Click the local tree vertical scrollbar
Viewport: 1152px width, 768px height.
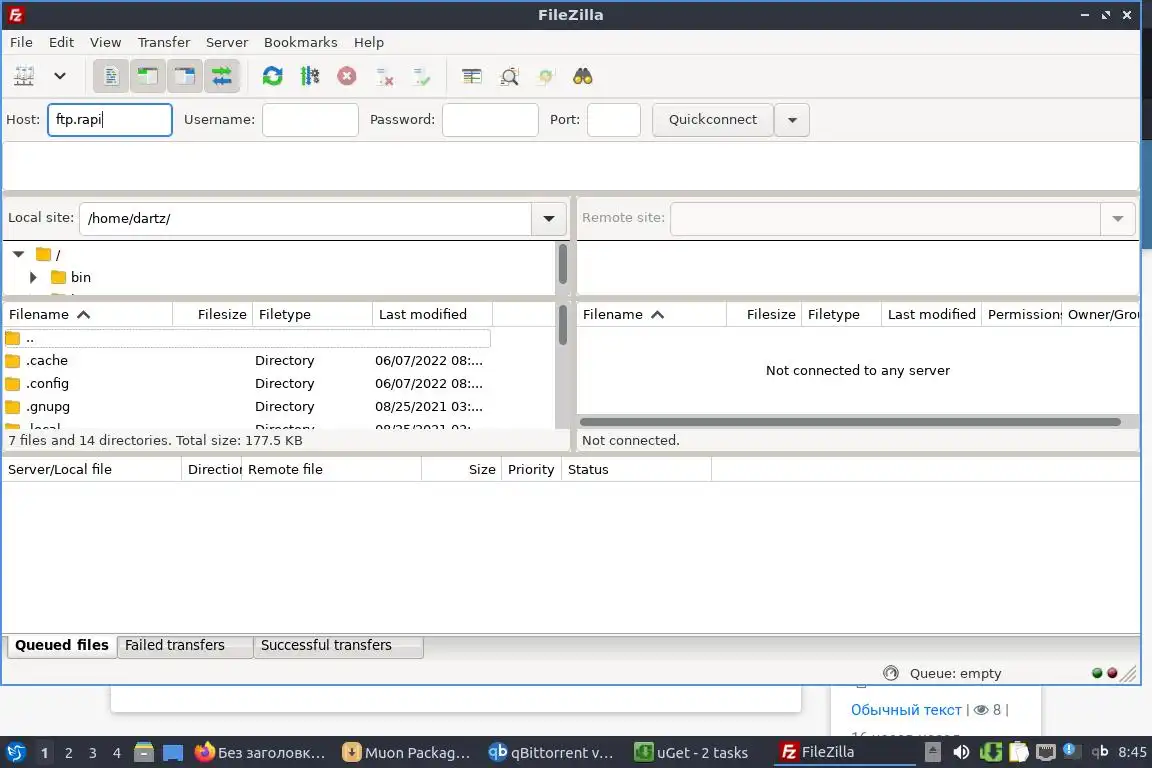(x=563, y=265)
